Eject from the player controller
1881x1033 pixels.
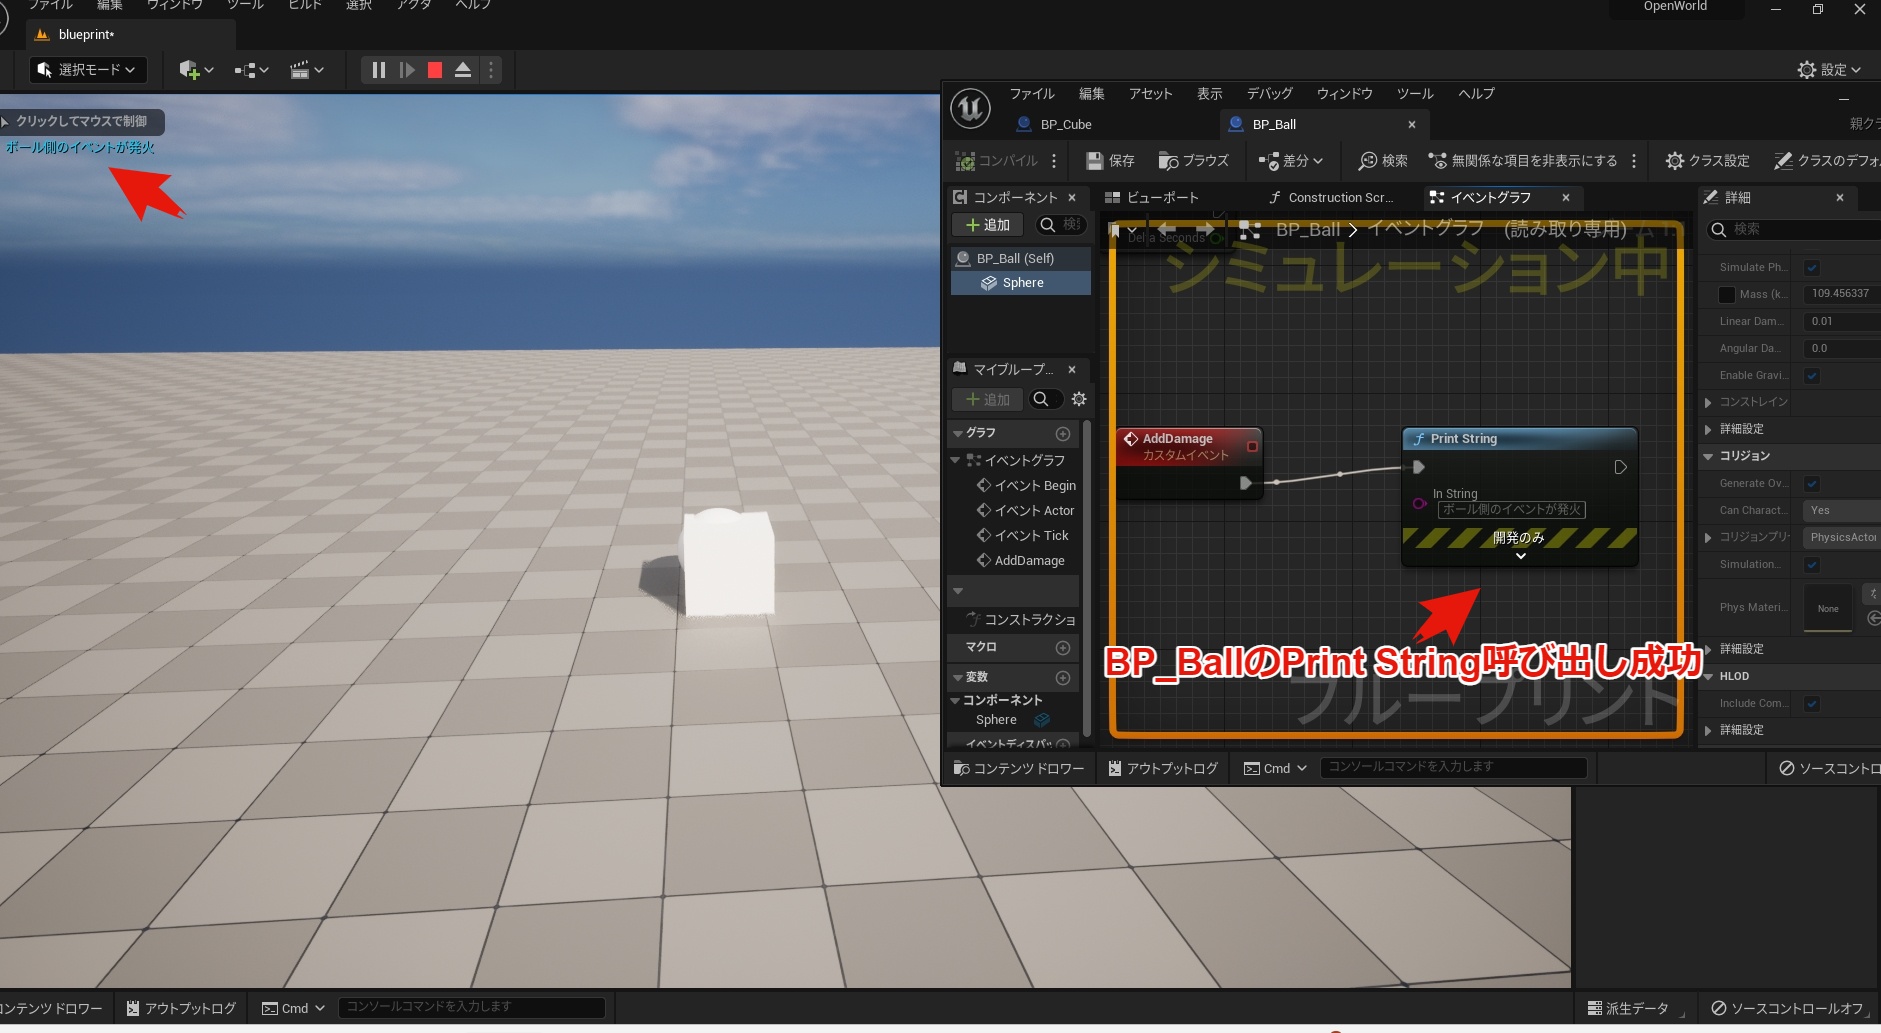click(463, 70)
